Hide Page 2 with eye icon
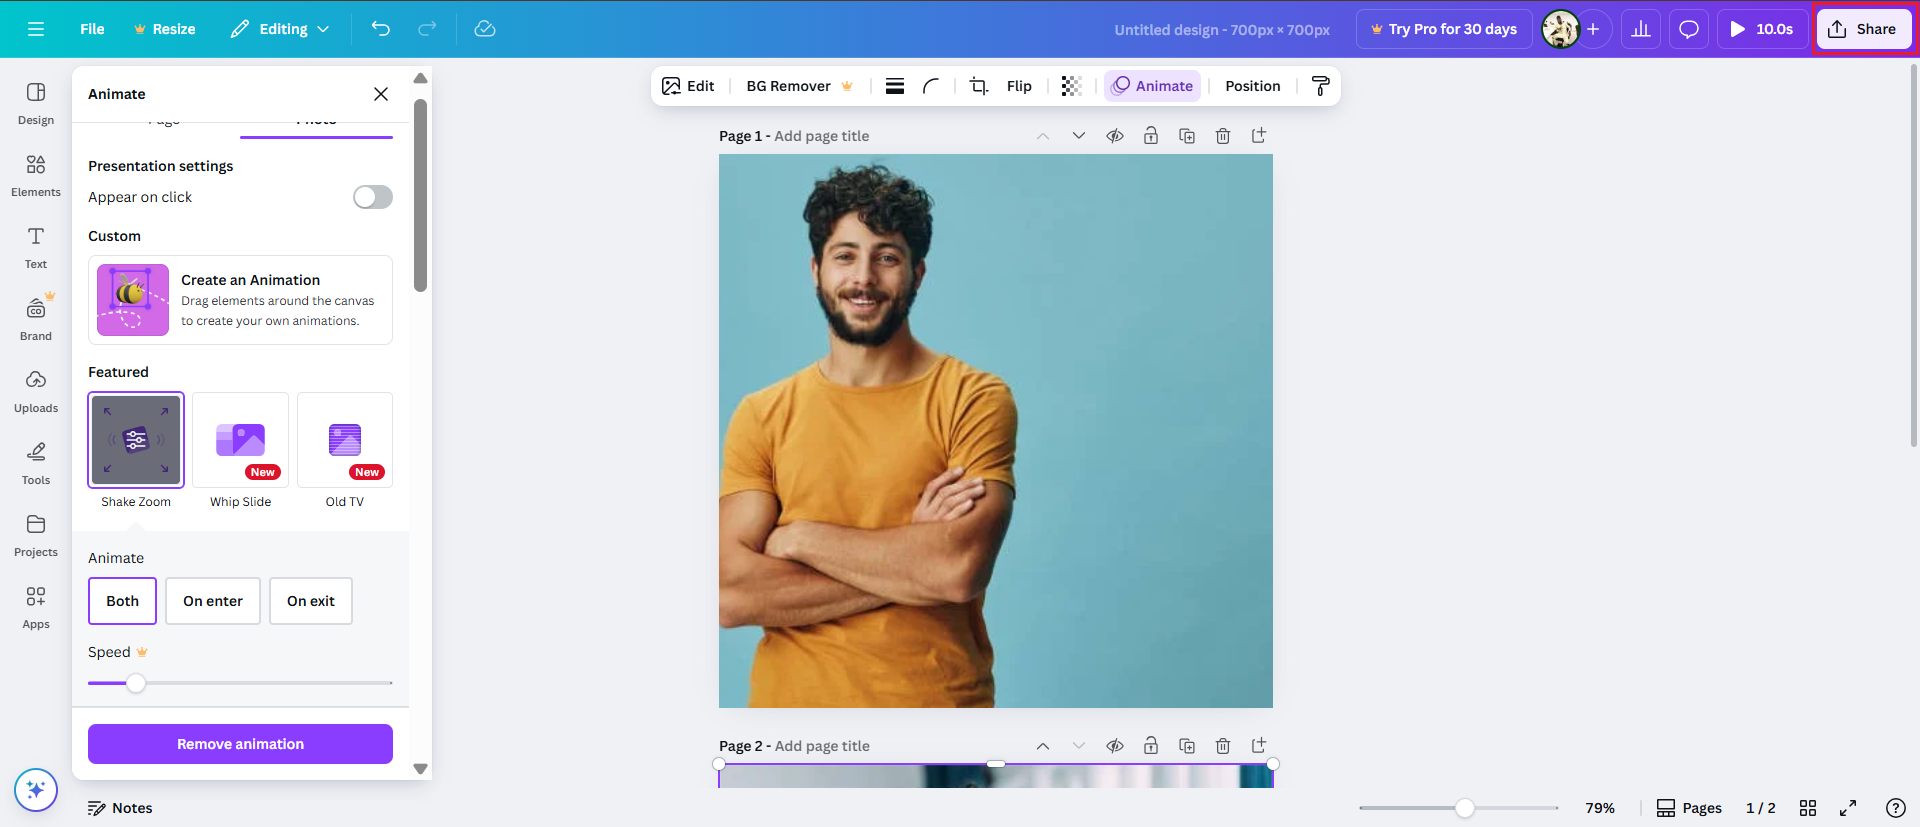Image resolution: width=1920 pixels, height=827 pixels. click(1115, 746)
